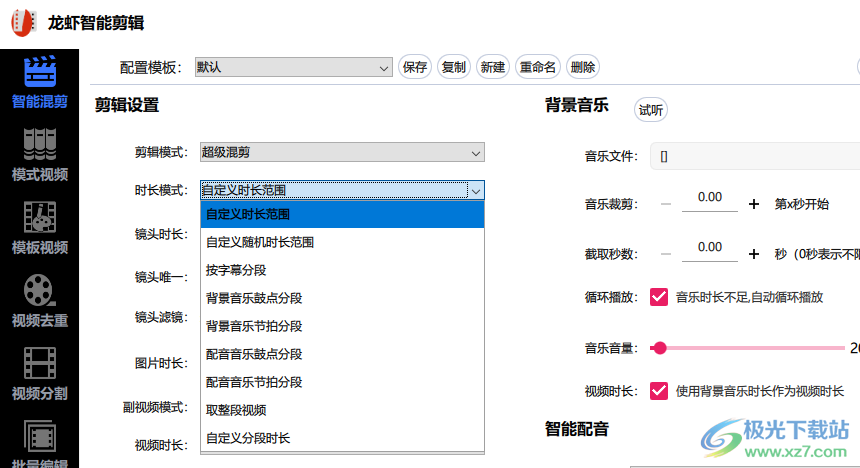Viewport: 860px width, 468px height.
Task: Select 自定义随机时长范围 option
Action: [342, 242]
